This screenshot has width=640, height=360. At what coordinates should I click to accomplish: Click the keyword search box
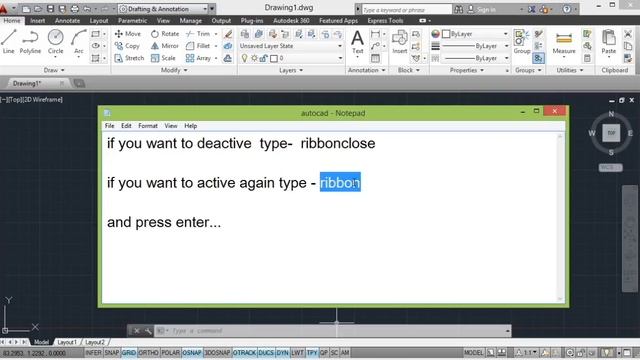tap(407, 9)
